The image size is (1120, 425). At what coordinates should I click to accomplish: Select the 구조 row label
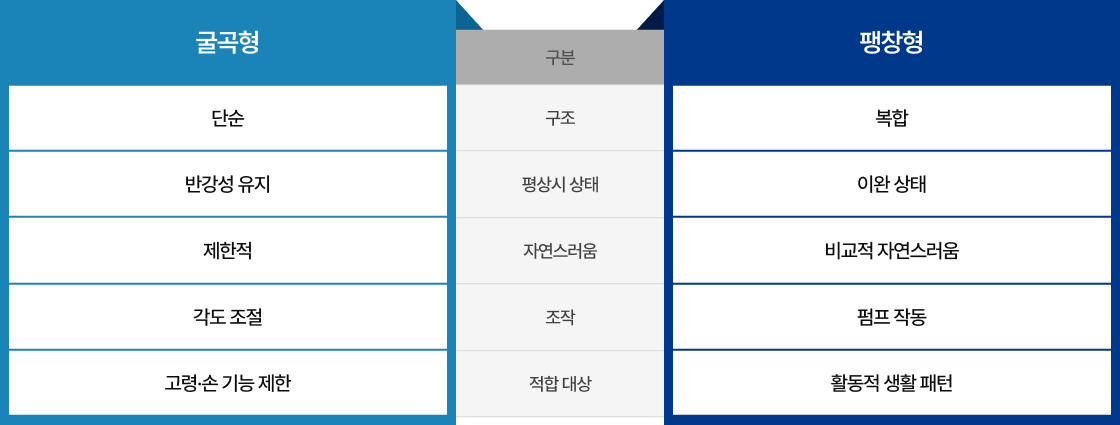click(x=560, y=118)
